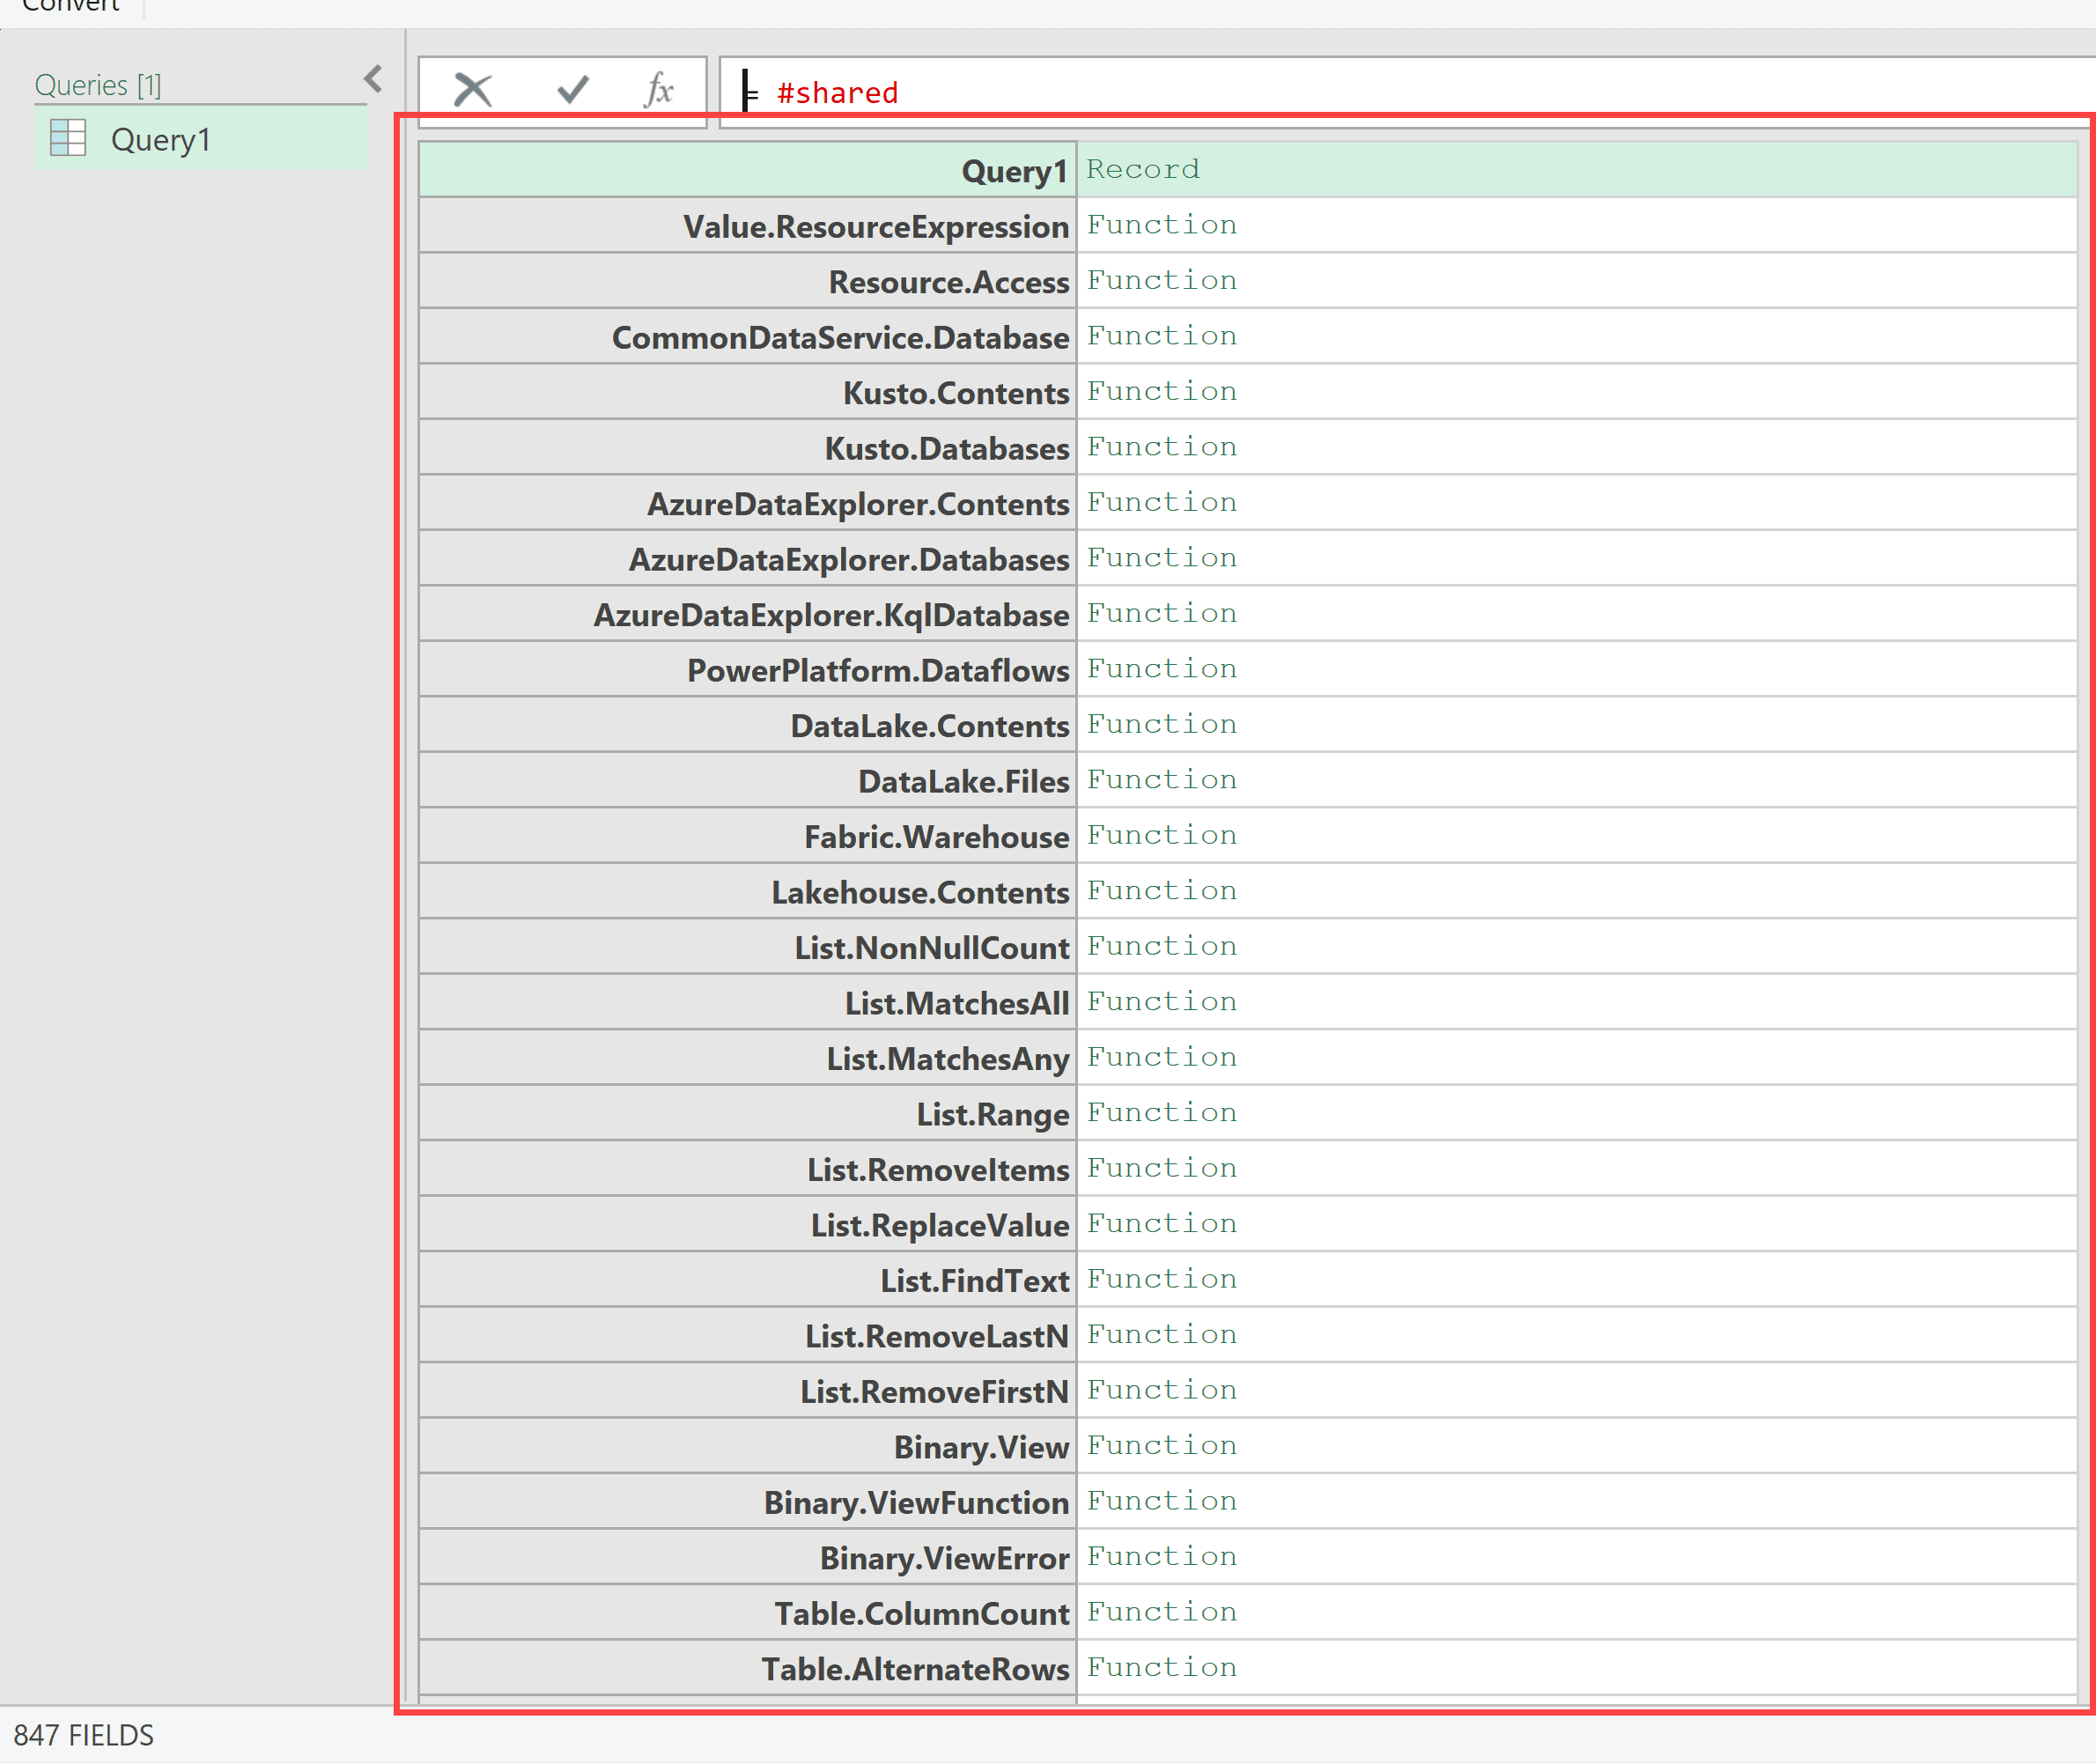The height and width of the screenshot is (1764, 2096).
Task: Select the Fabric.Warehouse field name
Action: [x=747, y=836]
